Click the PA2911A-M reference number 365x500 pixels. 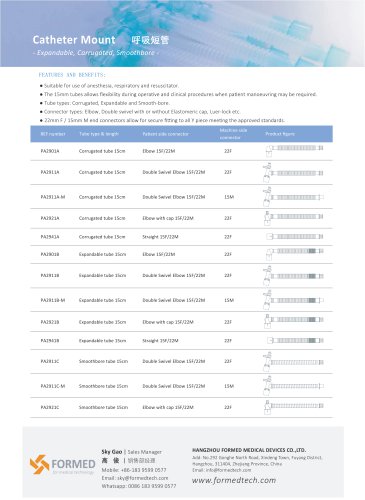click(53, 197)
